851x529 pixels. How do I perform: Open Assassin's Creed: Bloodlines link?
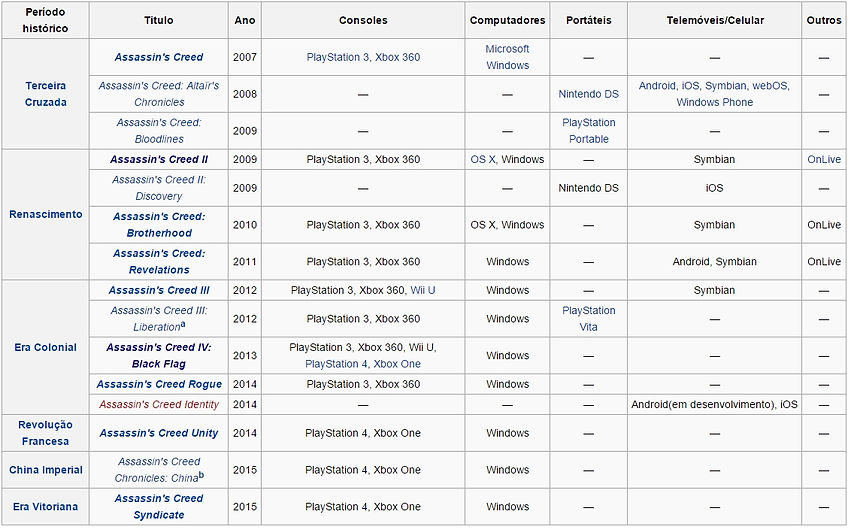158,131
